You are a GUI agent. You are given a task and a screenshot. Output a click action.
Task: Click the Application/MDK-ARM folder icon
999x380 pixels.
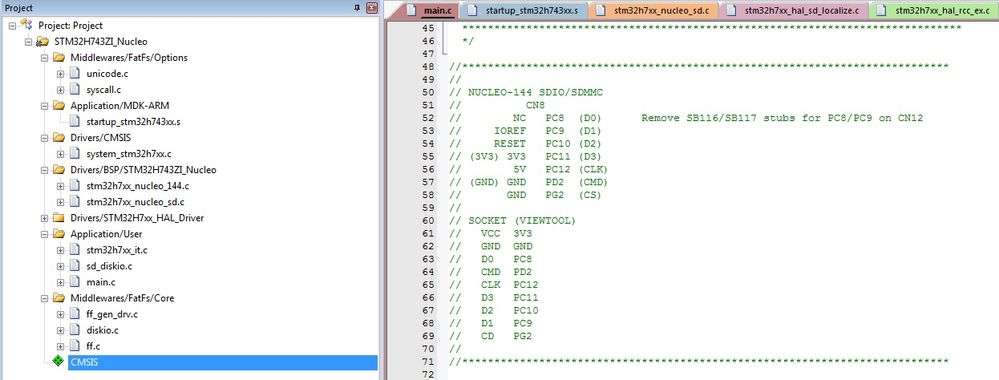59,105
